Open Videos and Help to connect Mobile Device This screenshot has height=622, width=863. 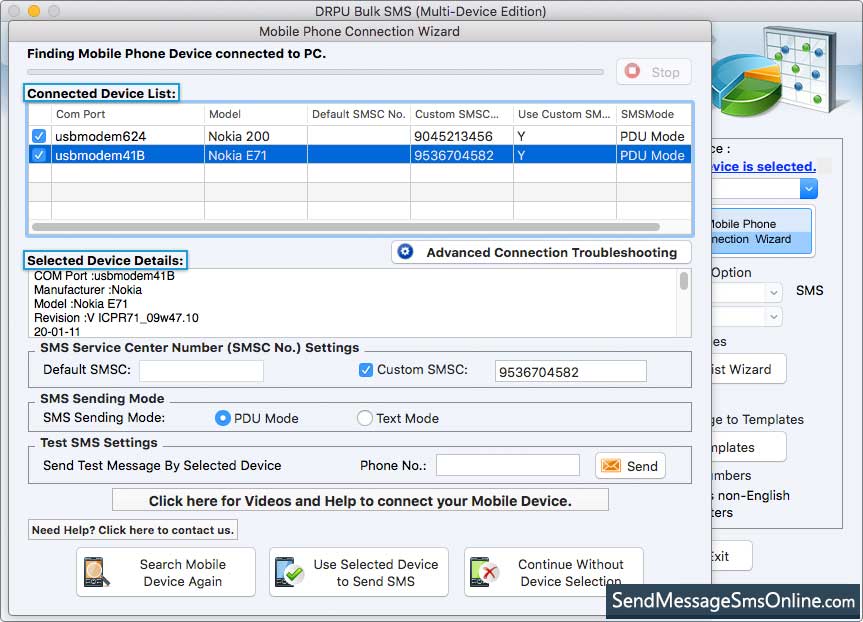[x=360, y=500]
